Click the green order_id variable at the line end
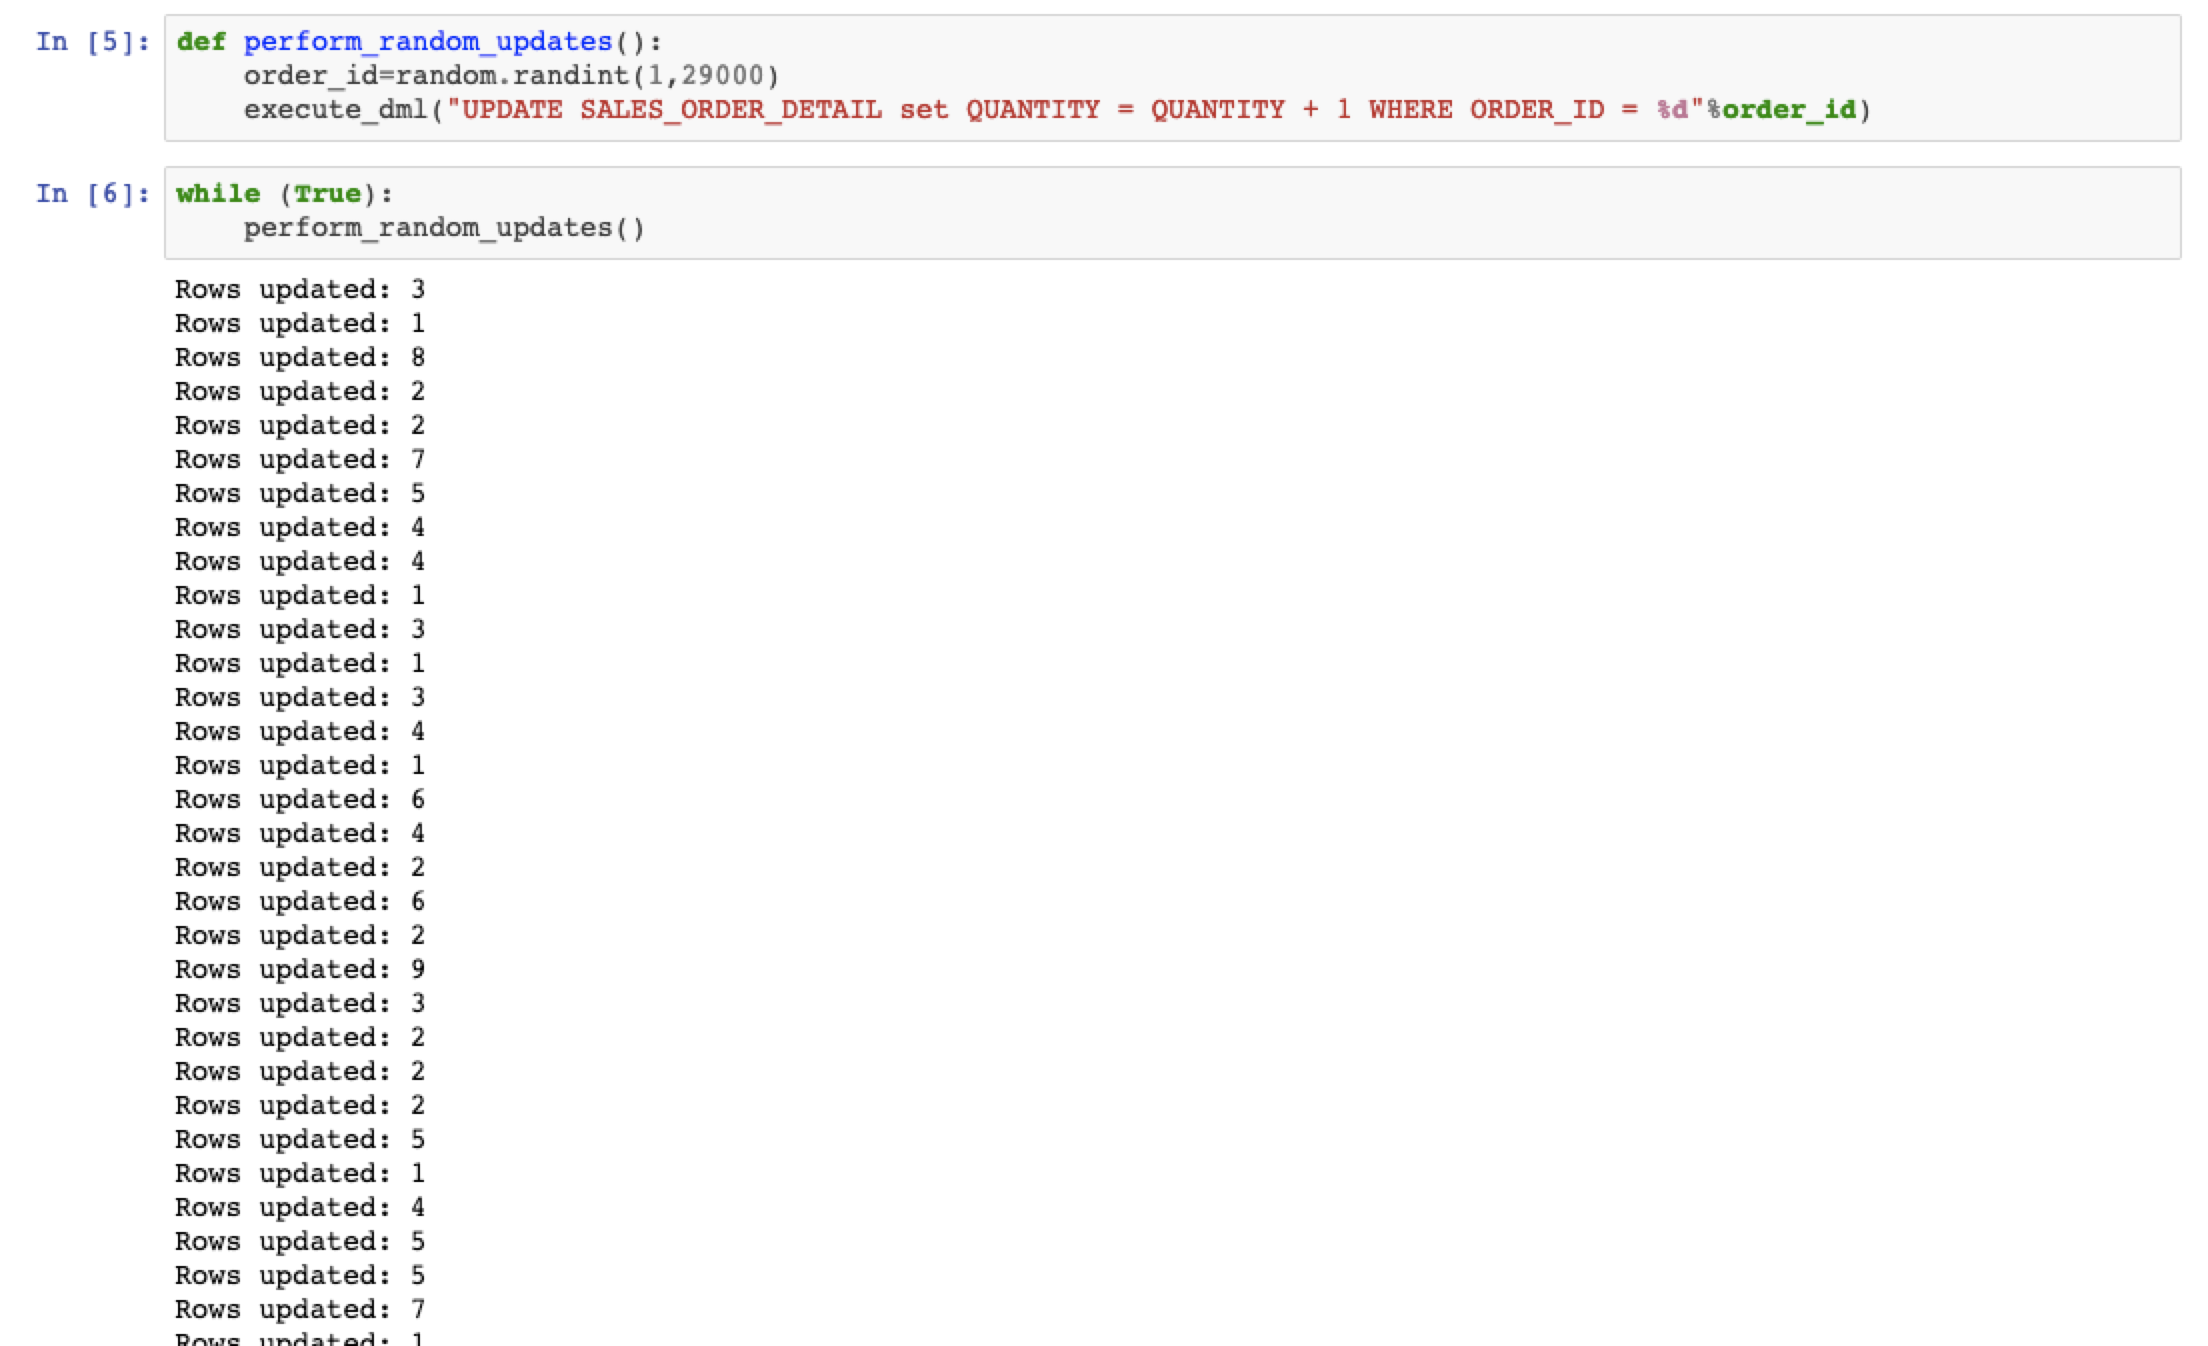2208x1346 pixels. point(1788,110)
